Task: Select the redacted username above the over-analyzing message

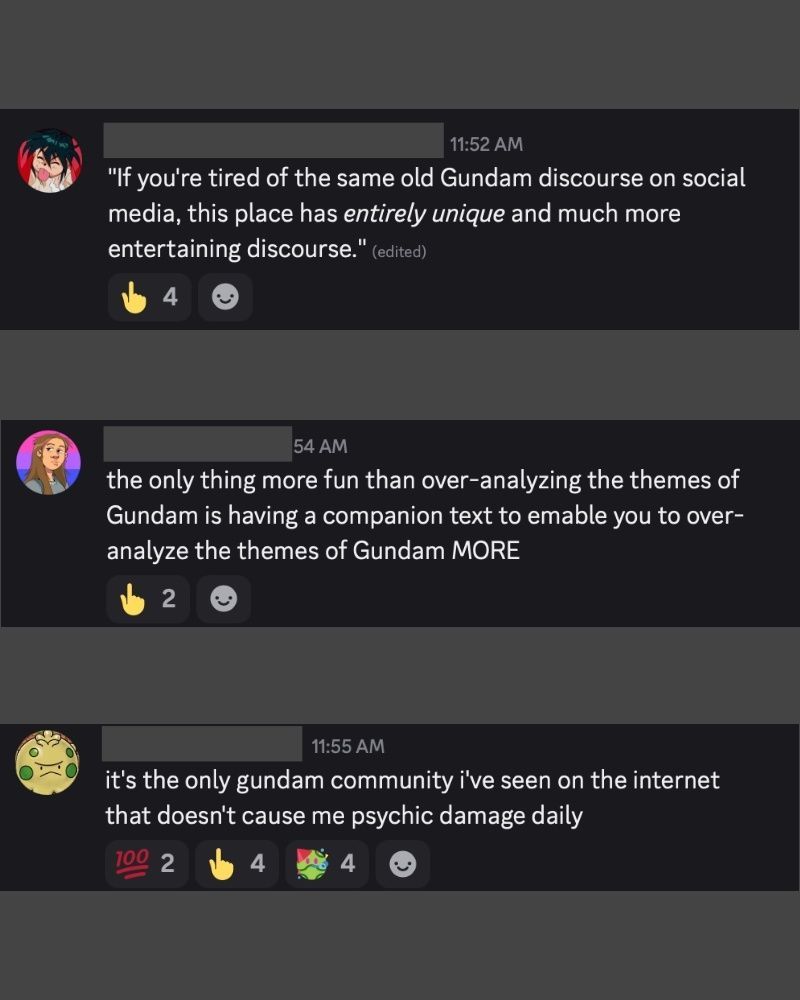Action: (x=198, y=444)
